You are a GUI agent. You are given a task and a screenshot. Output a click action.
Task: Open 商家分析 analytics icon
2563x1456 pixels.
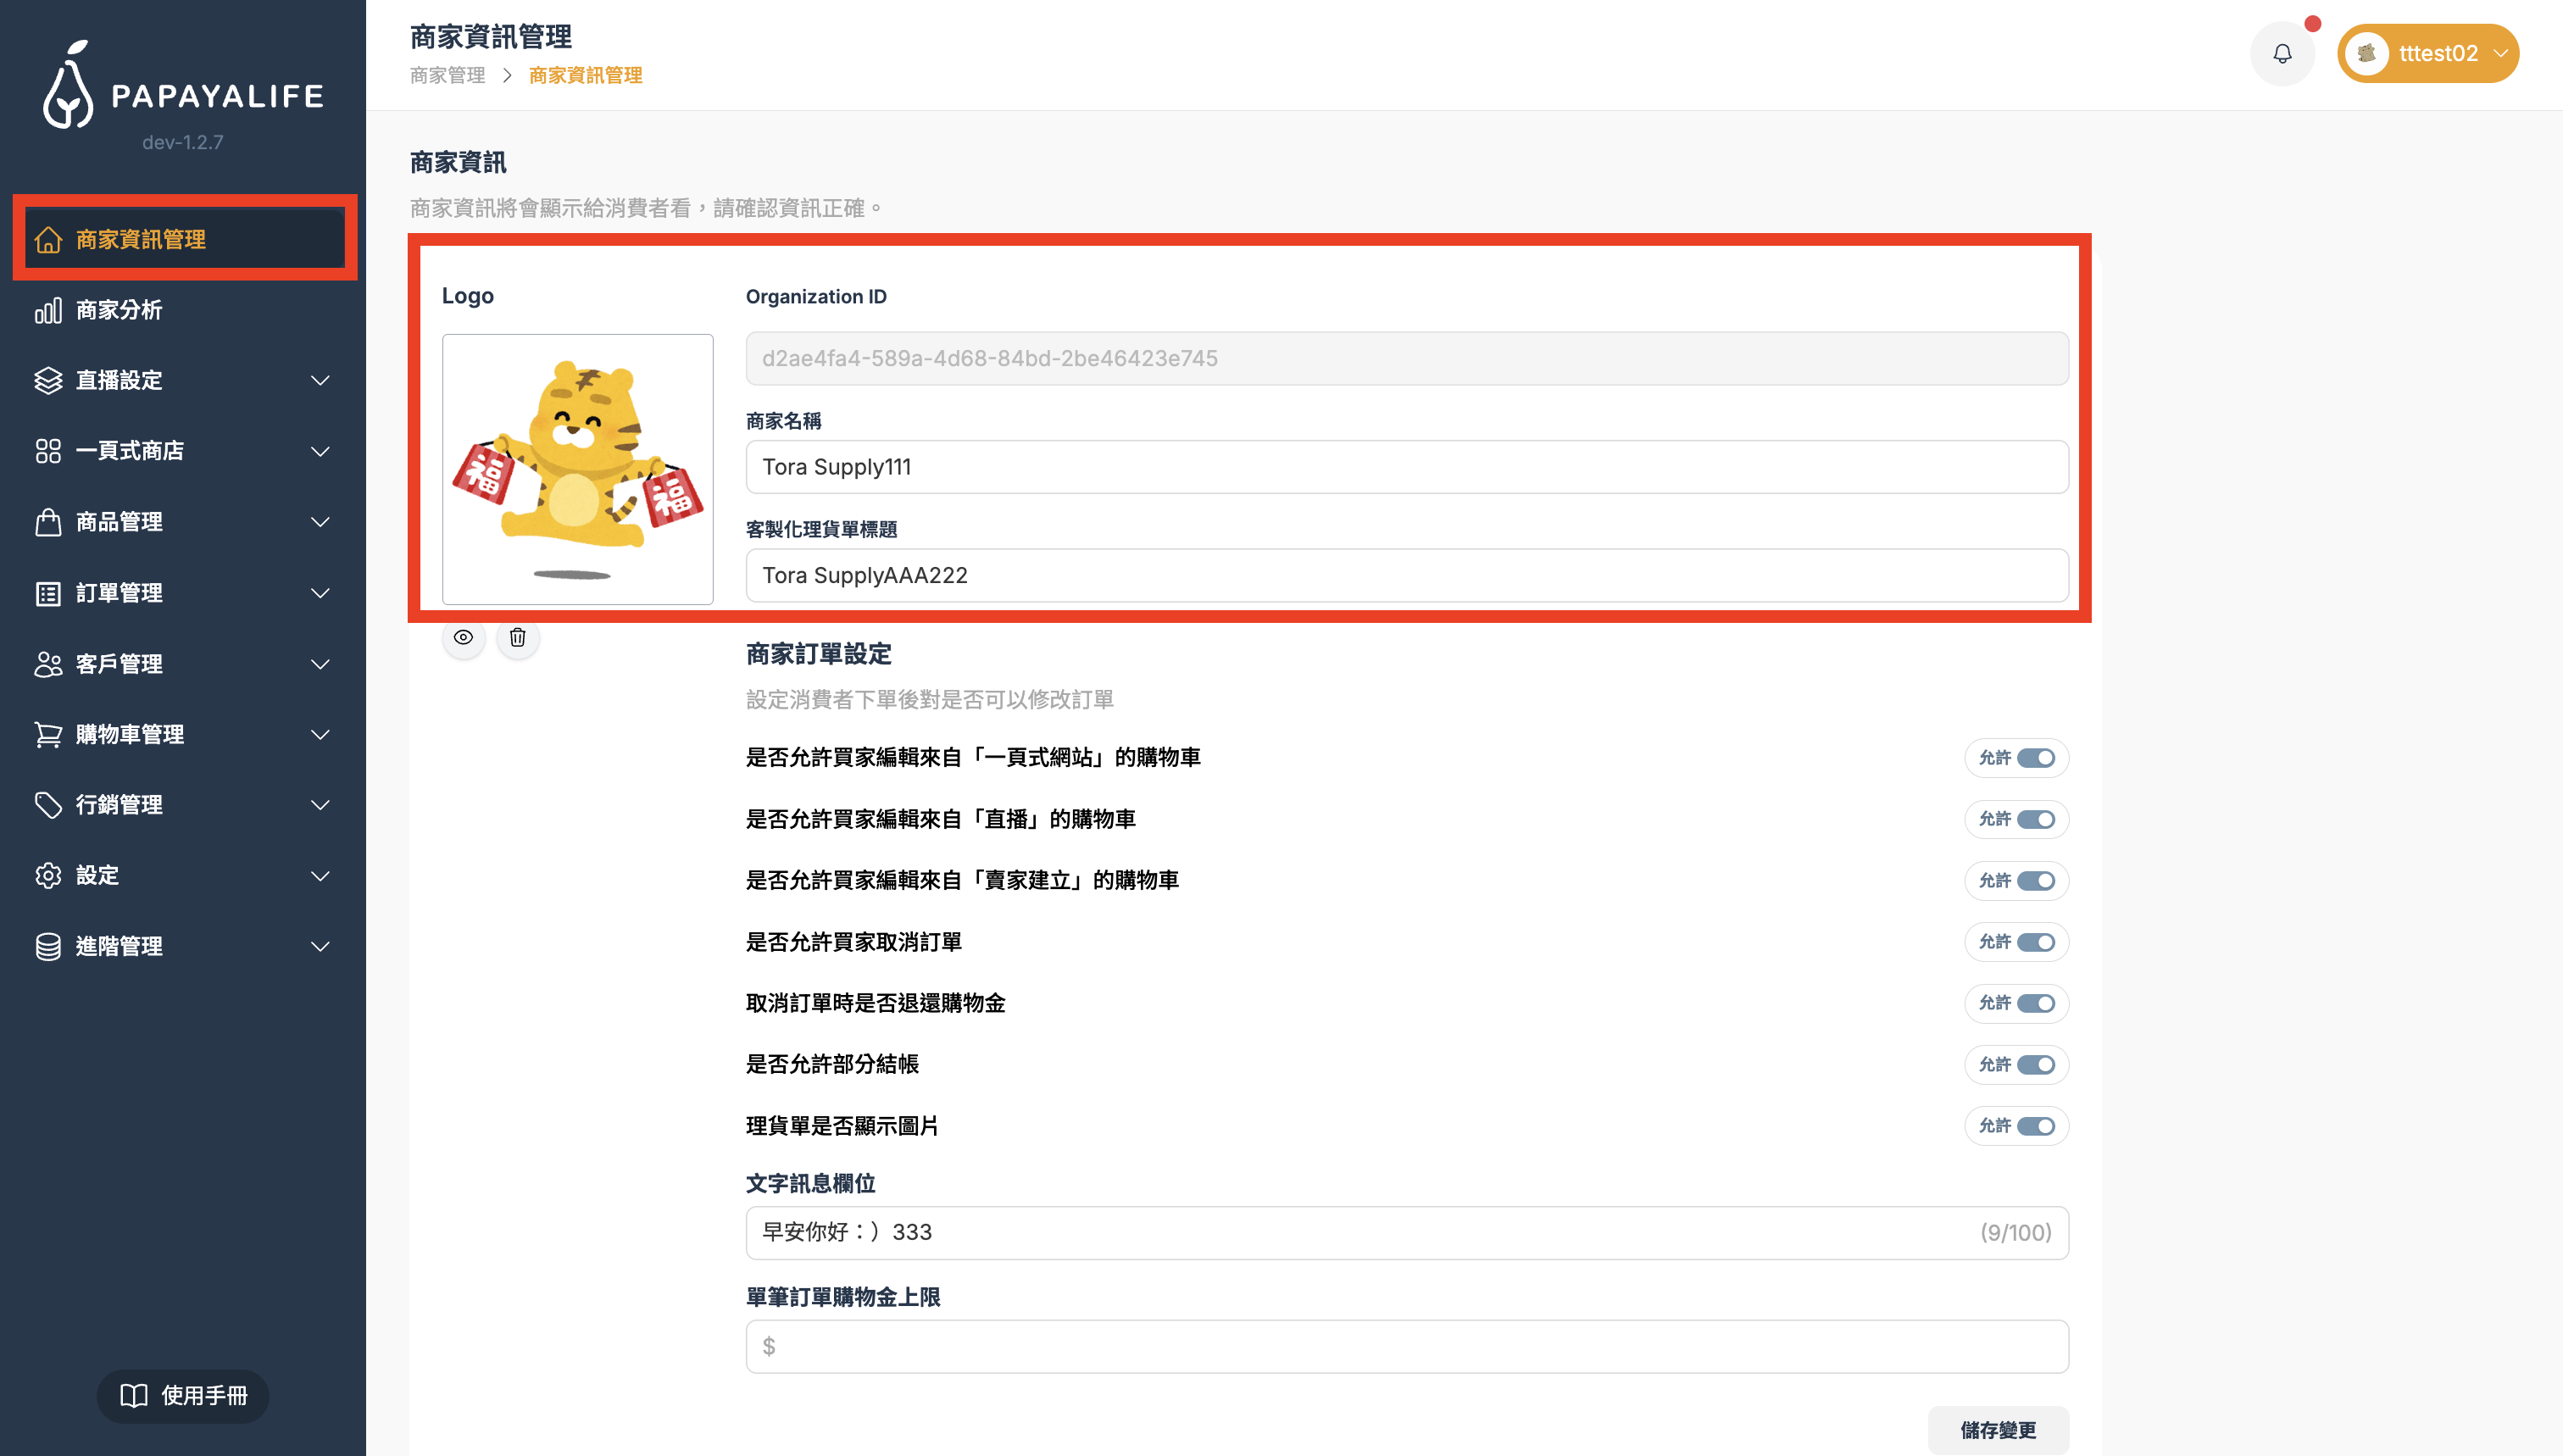[49, 310]
